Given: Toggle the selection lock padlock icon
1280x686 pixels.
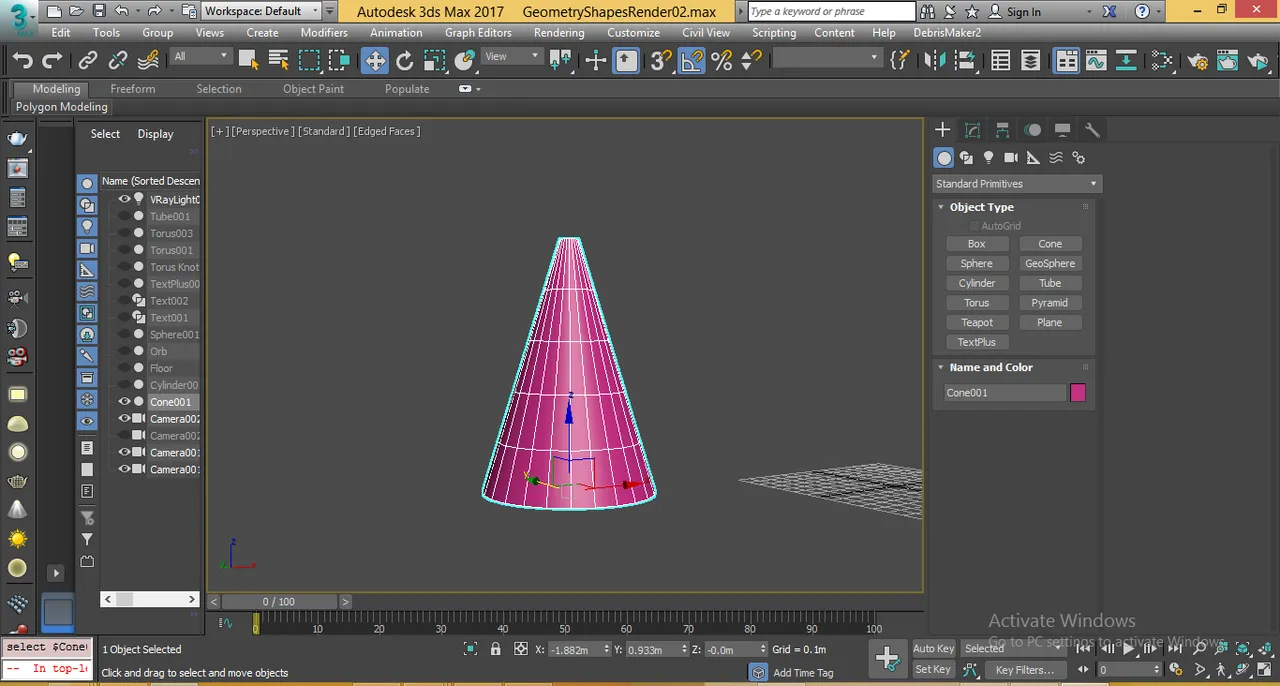Looking at the screenshot, I should (495, 649).
